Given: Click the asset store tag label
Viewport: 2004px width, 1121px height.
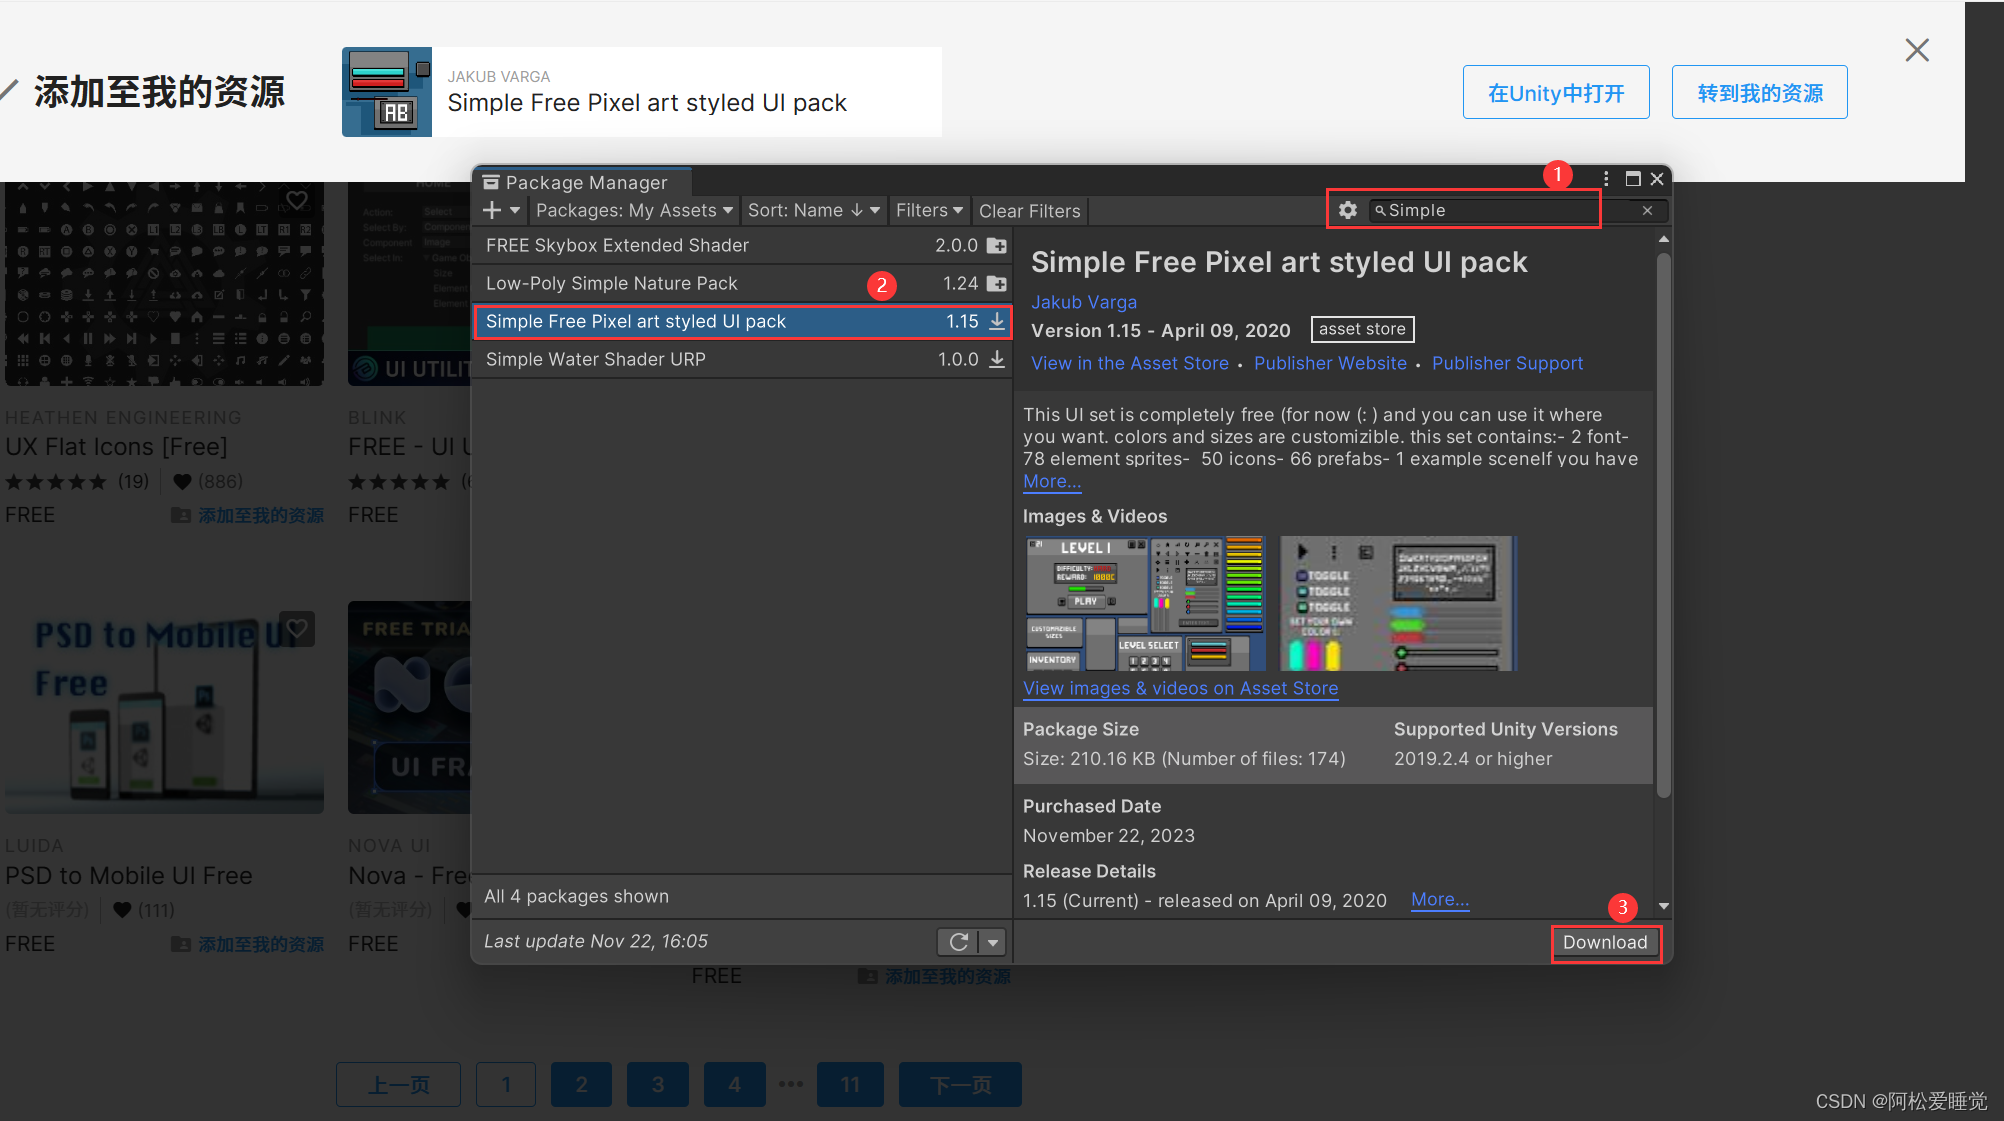Looking at the screenshot, I should pyautogui.click(x=1362, y=329).
